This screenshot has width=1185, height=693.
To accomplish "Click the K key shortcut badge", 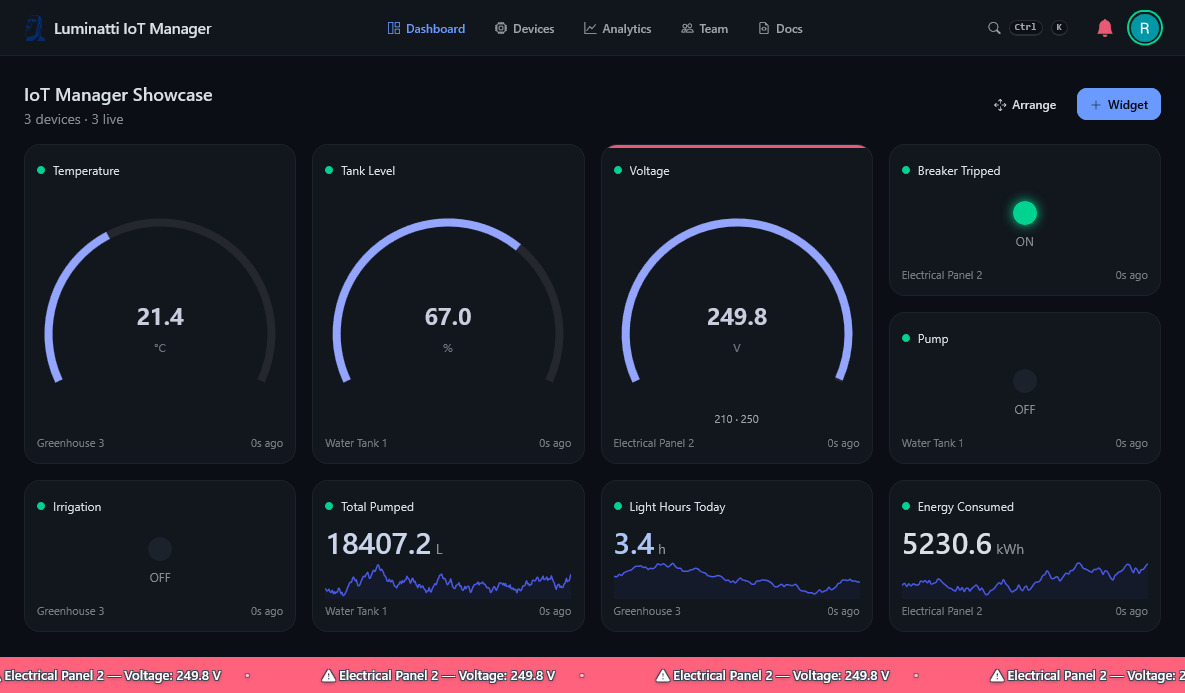I will pos(1059,27).
